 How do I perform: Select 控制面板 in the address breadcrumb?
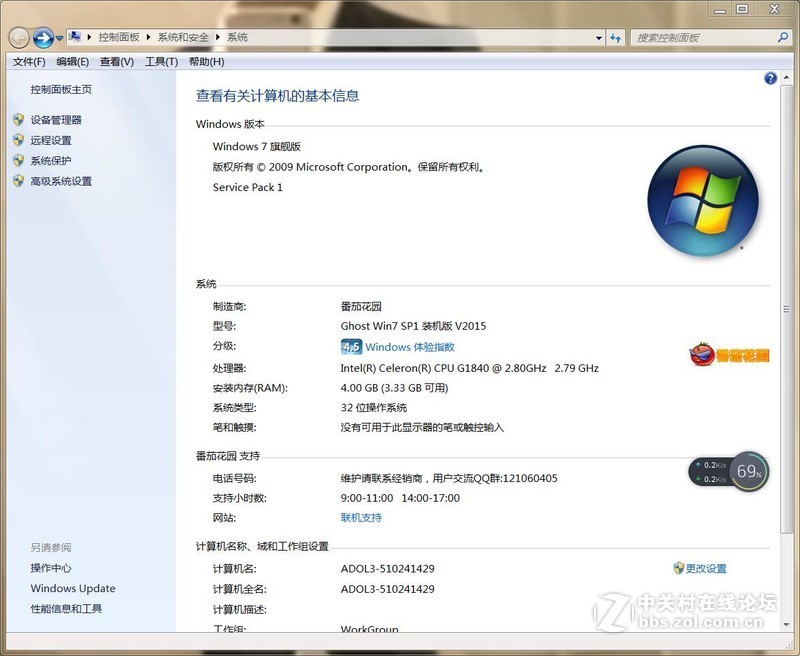tap(119, 37)
